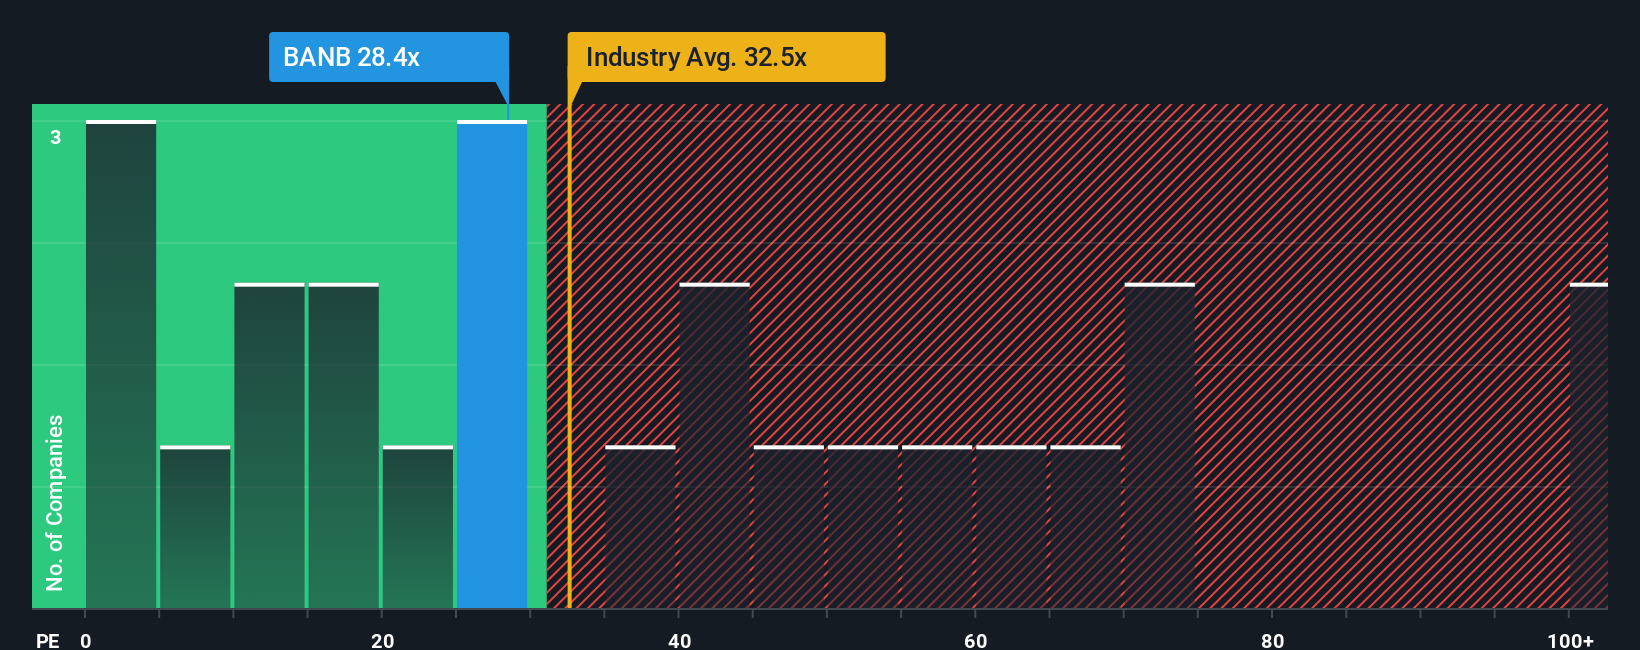Click the BANB 28.4x label

coord(389,57)
